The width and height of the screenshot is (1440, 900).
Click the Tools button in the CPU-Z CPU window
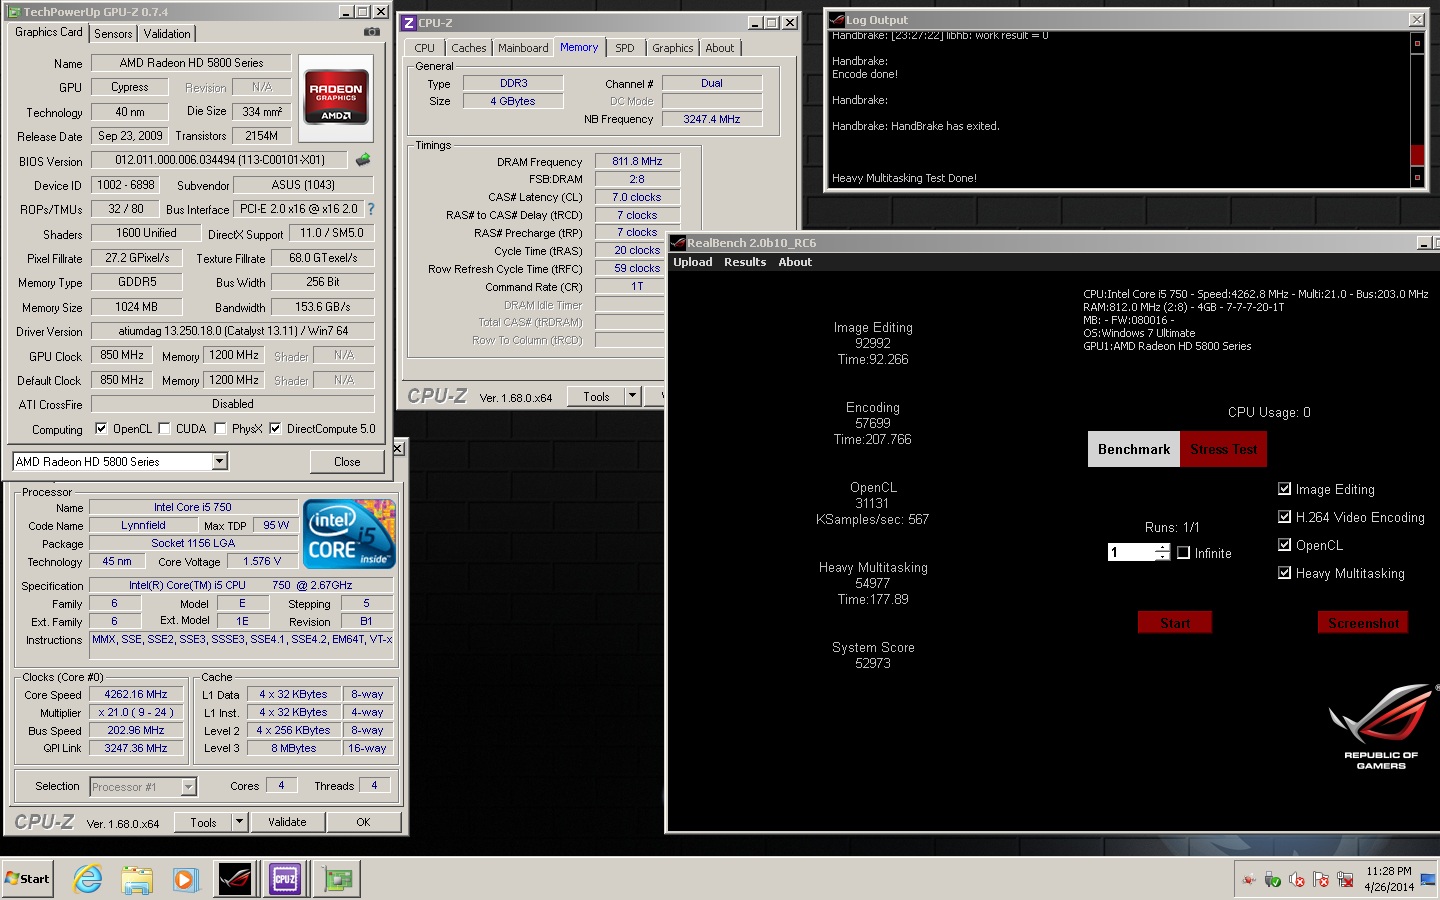(203, 822)
